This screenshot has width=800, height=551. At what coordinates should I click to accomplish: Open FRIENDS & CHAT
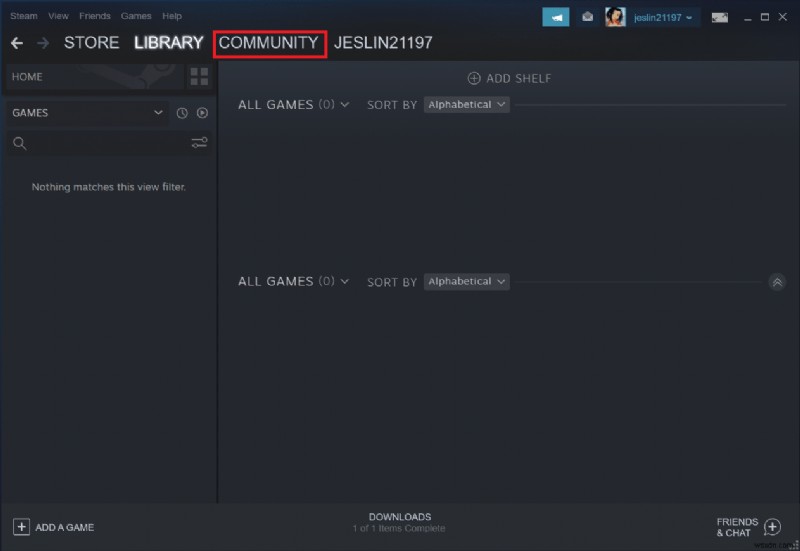pos(737,527)
